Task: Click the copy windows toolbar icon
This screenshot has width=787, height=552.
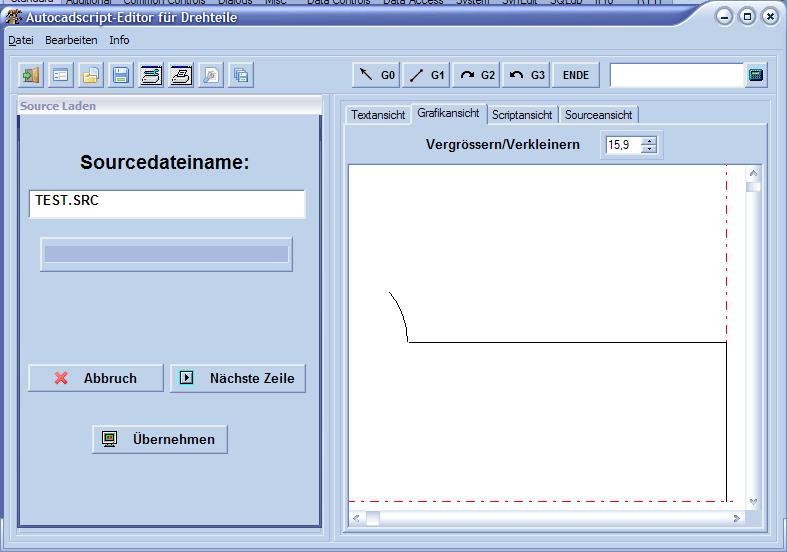Action: tap(241, 75)
